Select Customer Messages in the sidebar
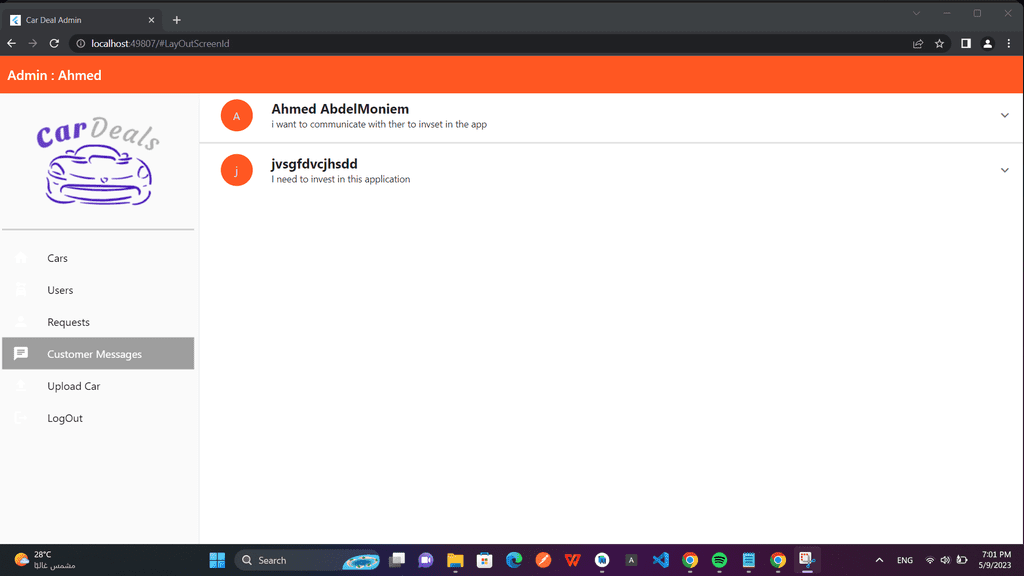The height and width of the screenshot is (576, 1024). (98, 353)
